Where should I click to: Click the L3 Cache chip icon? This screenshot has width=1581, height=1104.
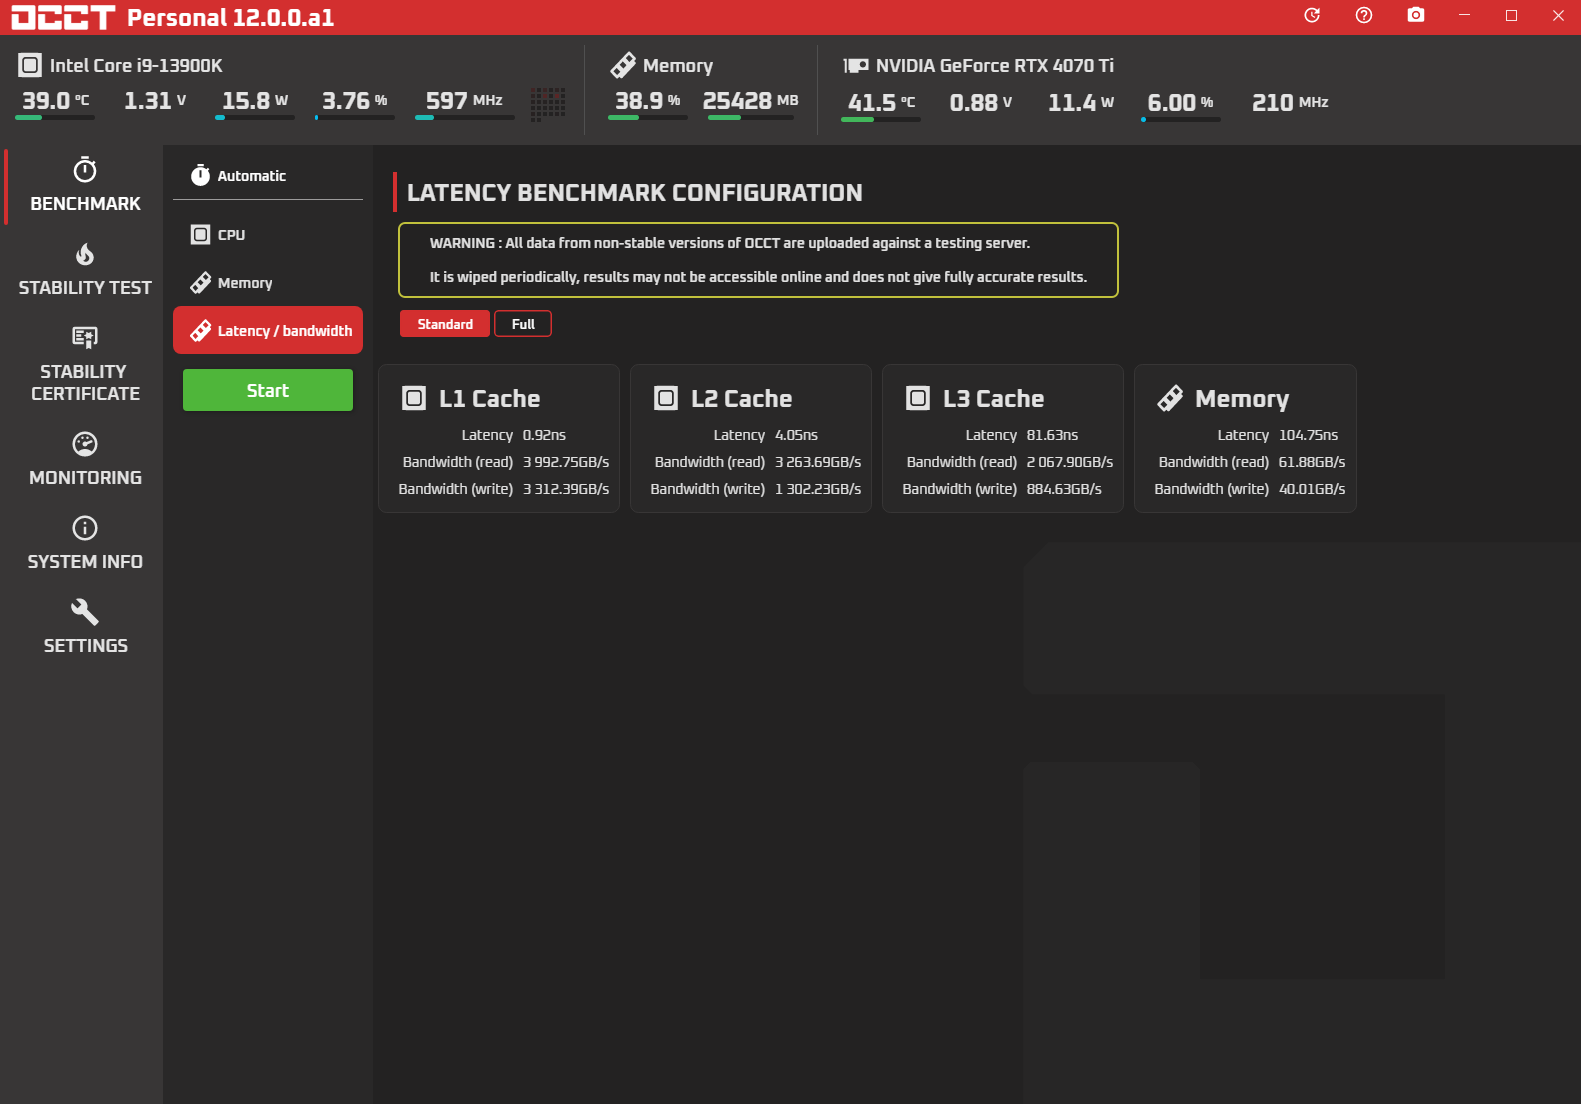pyautogui.click(x=918, y=398)
